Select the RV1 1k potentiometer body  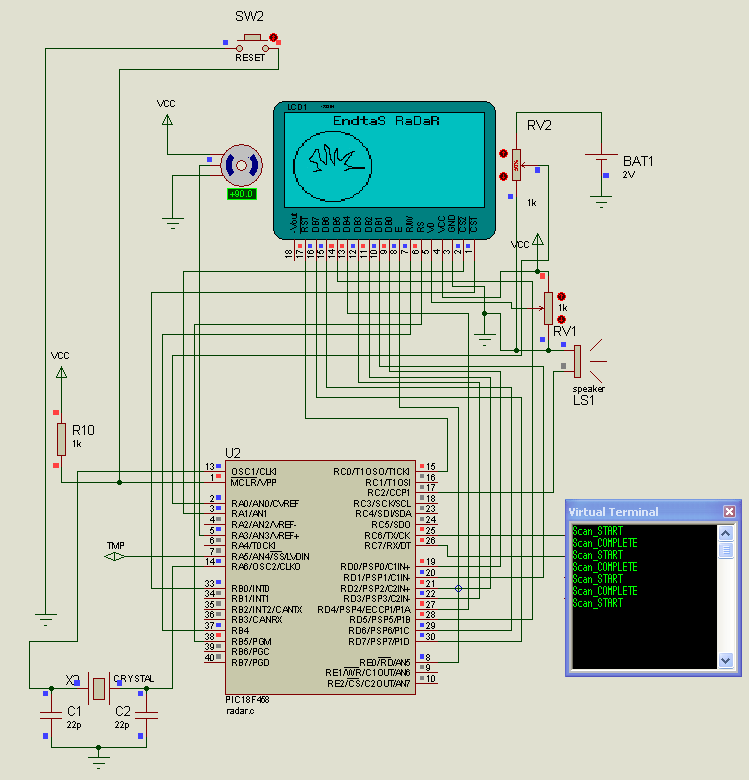tap(548, 308)
